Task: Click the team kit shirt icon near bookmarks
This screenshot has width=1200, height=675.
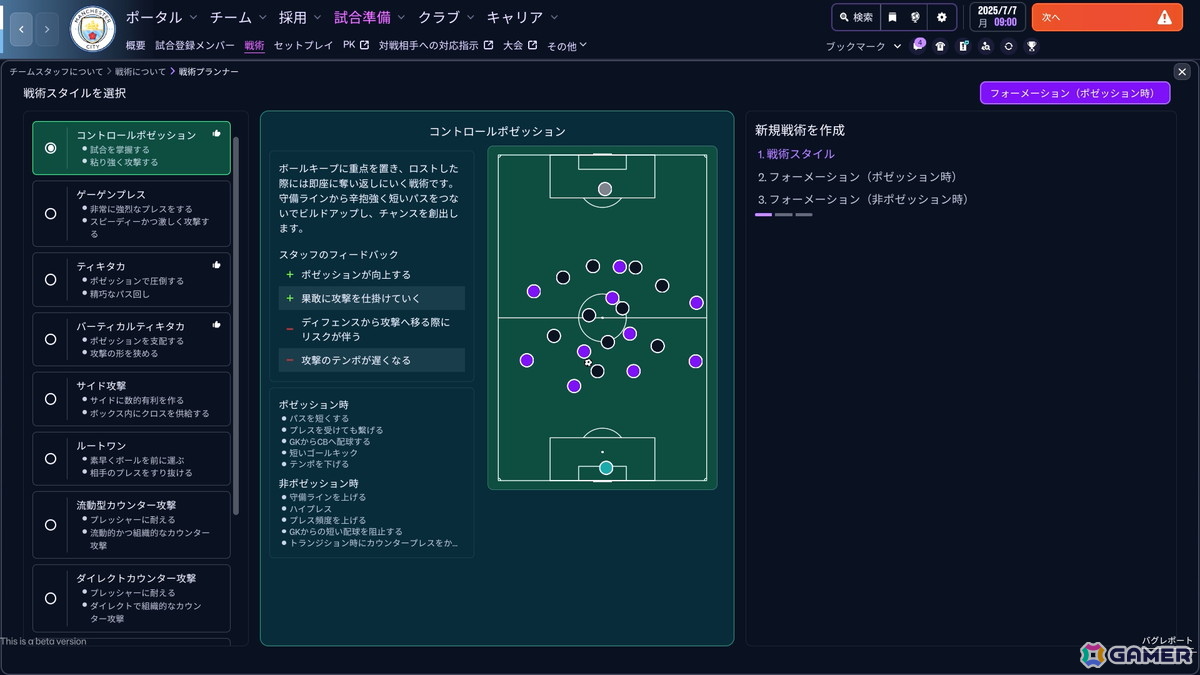Action: (940, 46)
